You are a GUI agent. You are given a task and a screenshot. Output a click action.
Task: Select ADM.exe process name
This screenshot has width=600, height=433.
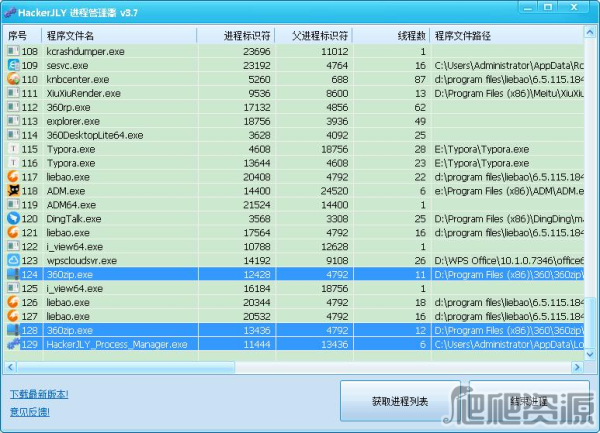[66, 191]
